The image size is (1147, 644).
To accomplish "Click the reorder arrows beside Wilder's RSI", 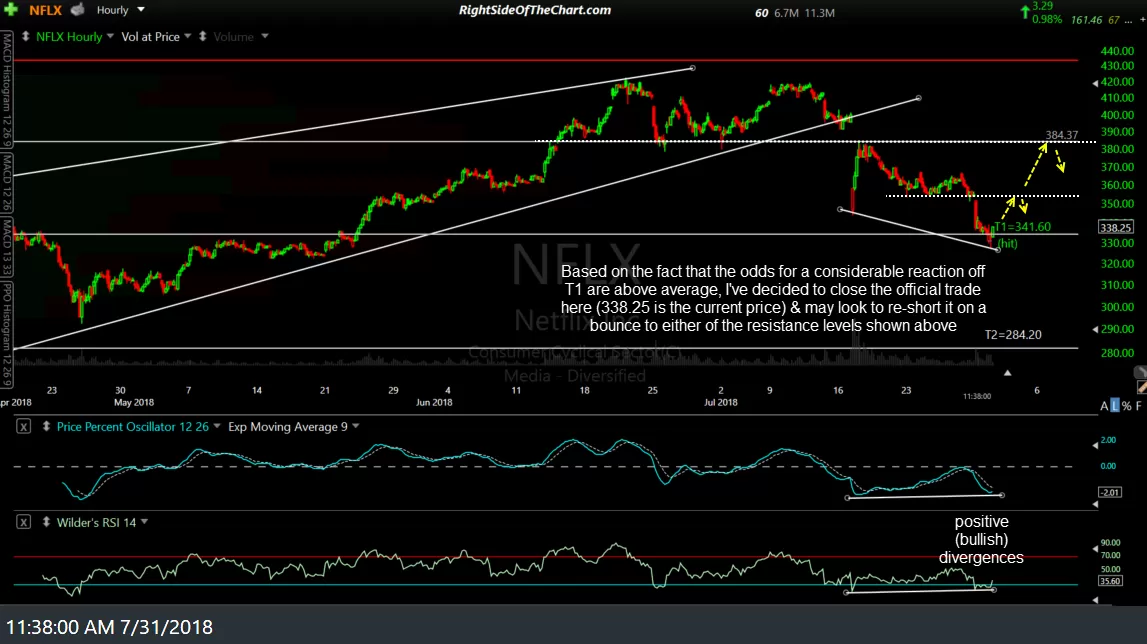I will coord(46,522).
